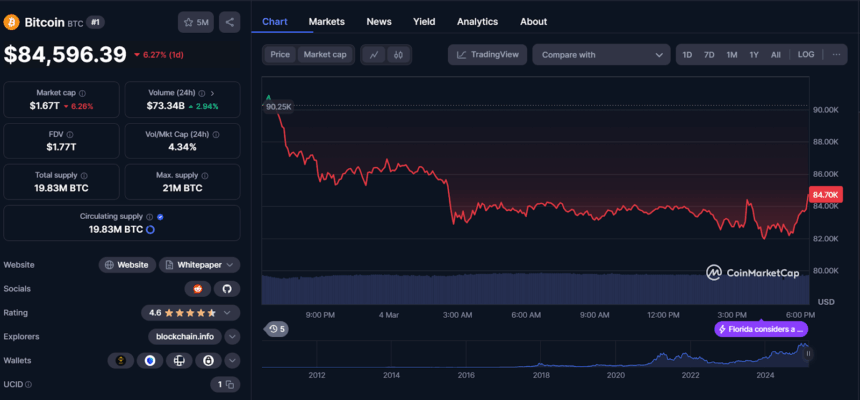Select the All time range
This screenshot has width=860, height=400.
[776, 55]
